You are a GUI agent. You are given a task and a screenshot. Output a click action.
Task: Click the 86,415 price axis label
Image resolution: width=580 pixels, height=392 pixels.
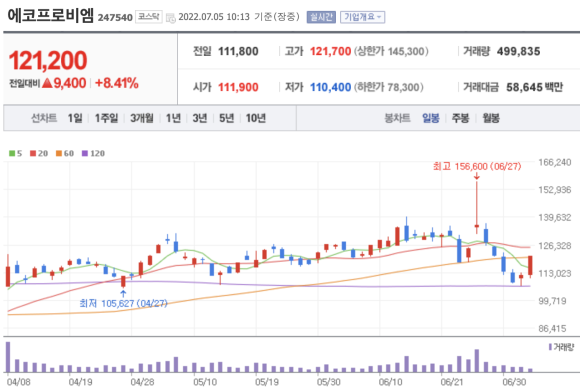(552, 328)
